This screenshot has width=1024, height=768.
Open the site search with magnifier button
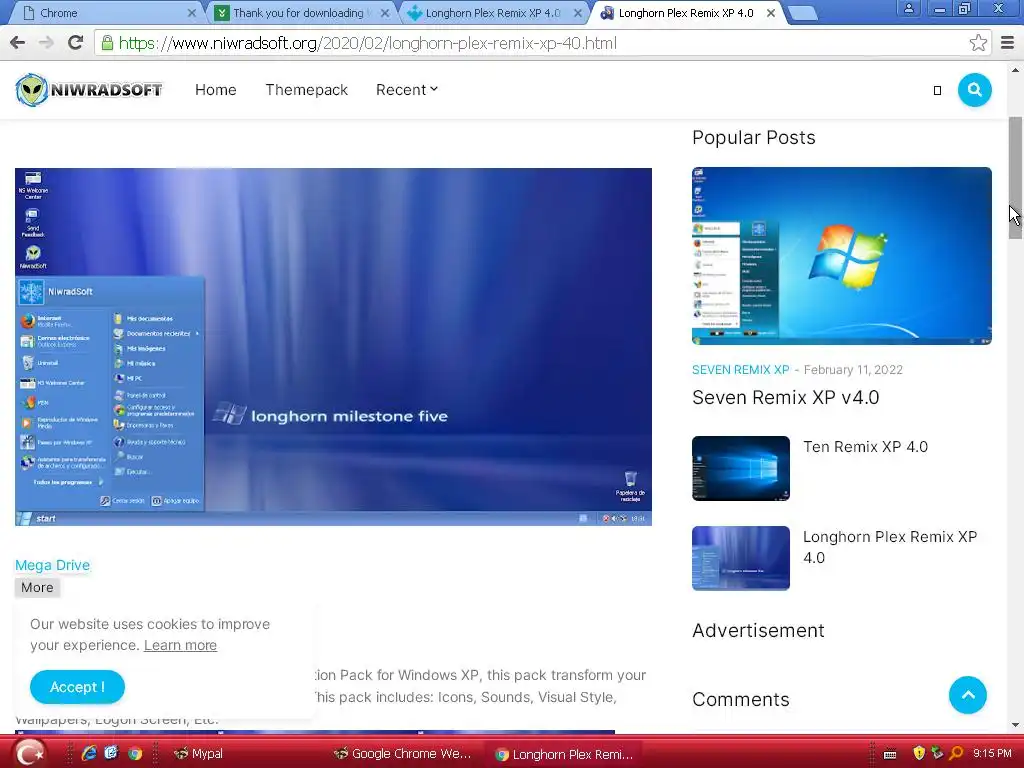pos(974,90)
